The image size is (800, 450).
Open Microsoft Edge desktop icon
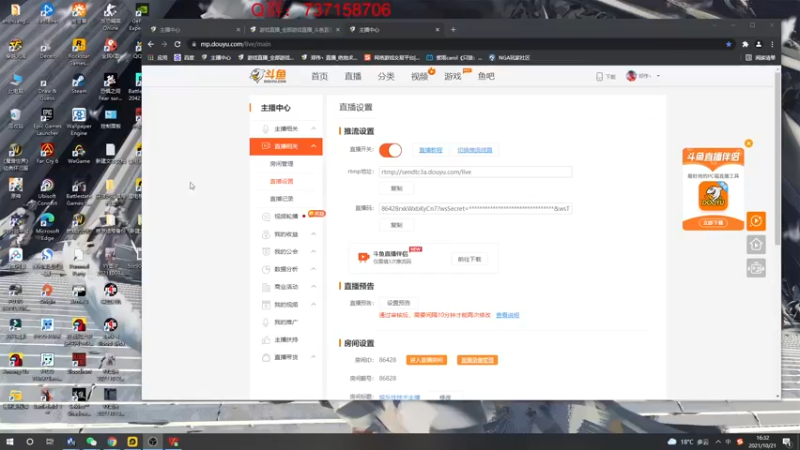[x=47, y=227]
